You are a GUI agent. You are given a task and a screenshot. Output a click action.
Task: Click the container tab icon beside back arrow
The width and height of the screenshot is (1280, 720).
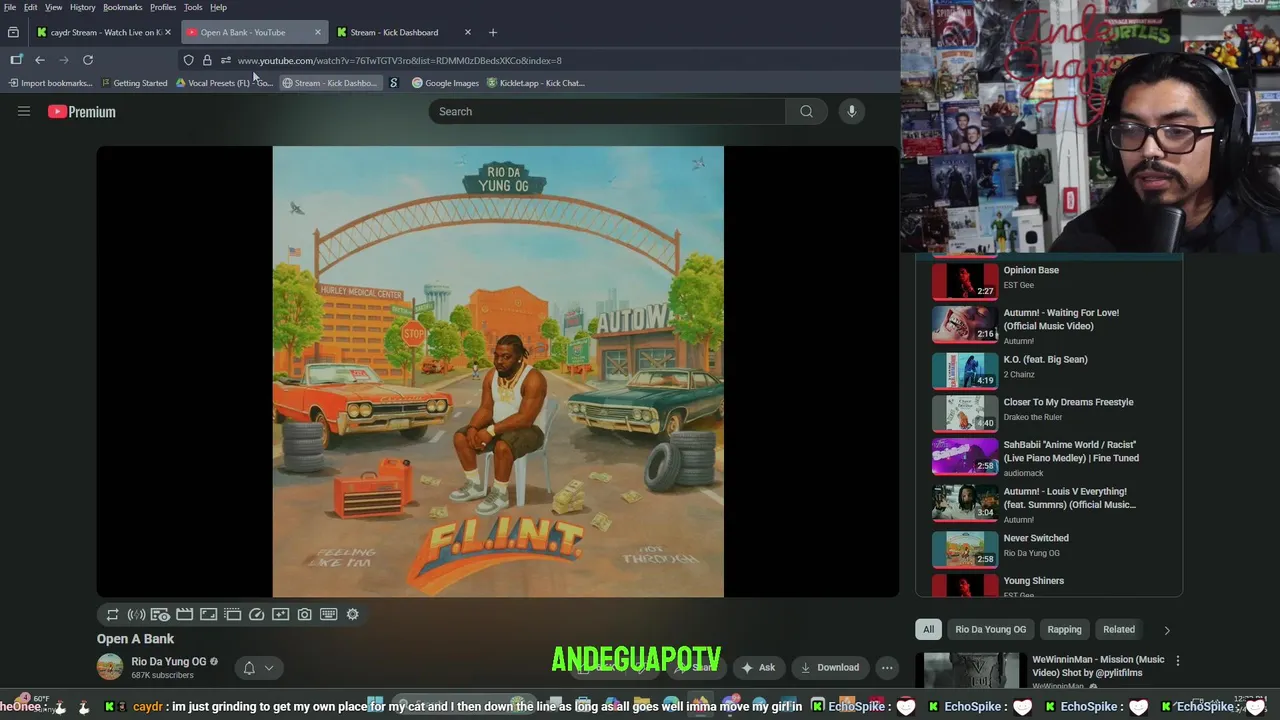16,60
